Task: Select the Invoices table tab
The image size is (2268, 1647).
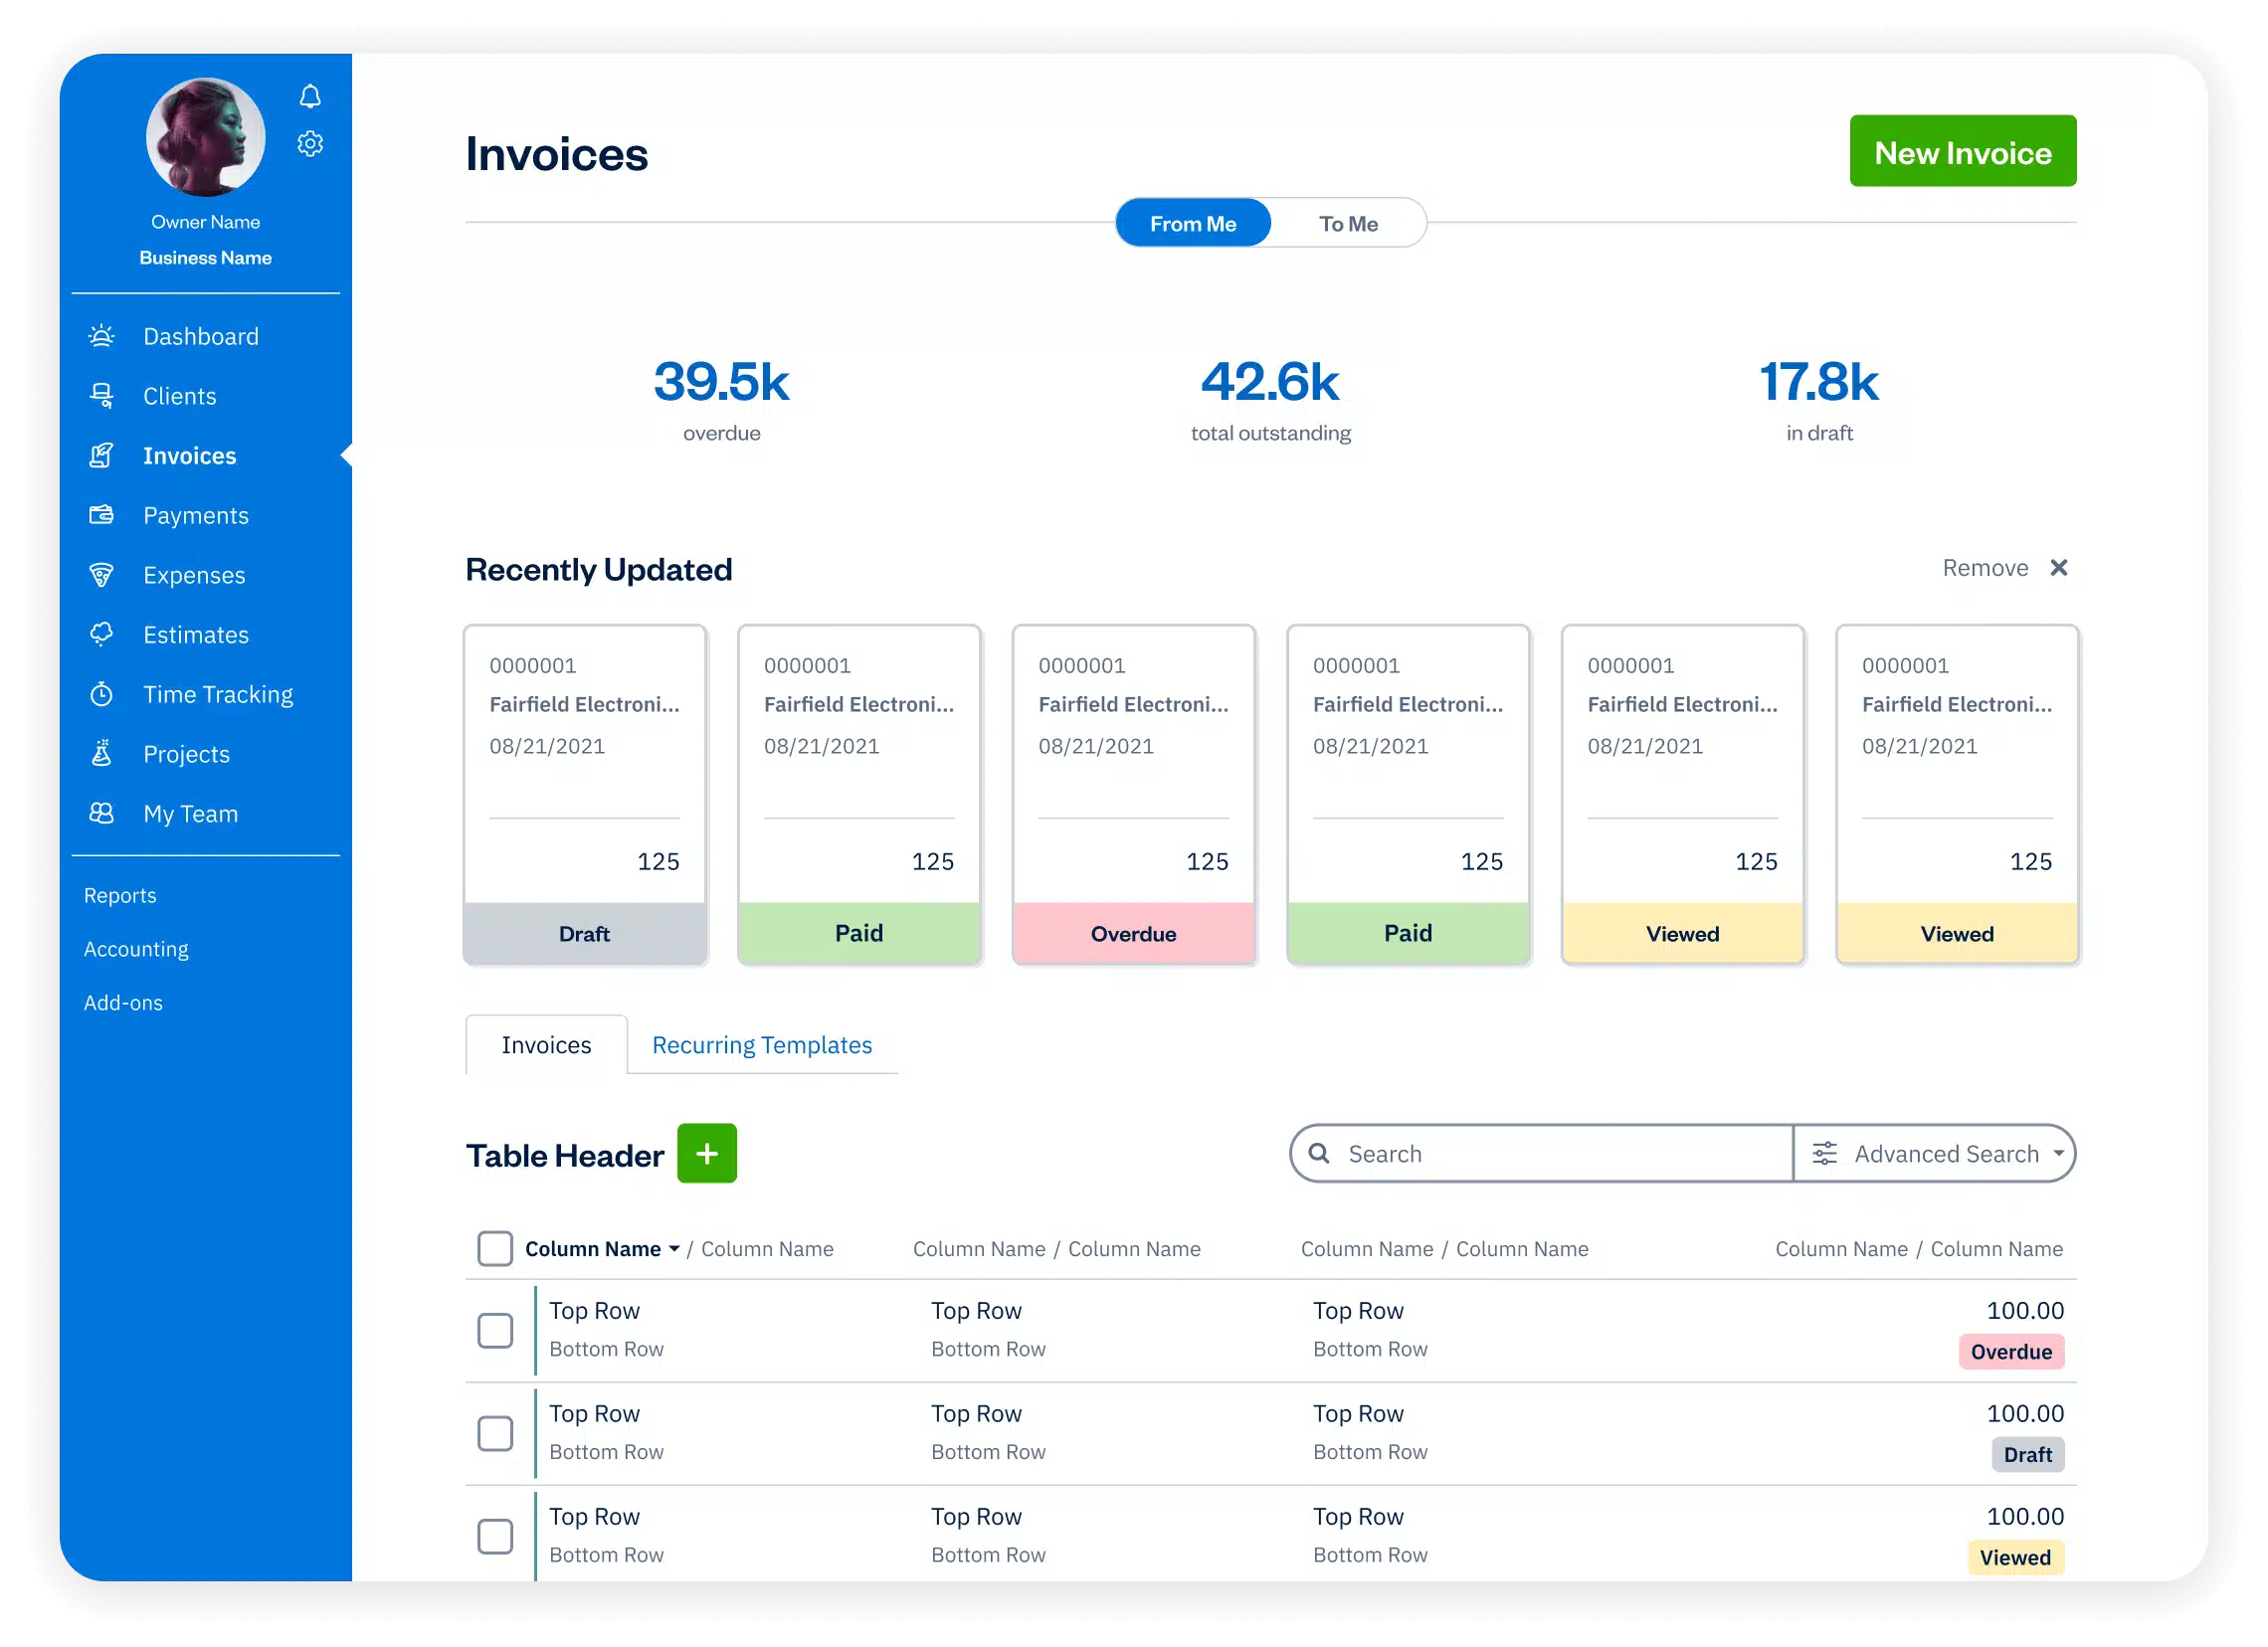Action: pyautogui.click(x=546, y=1044)
